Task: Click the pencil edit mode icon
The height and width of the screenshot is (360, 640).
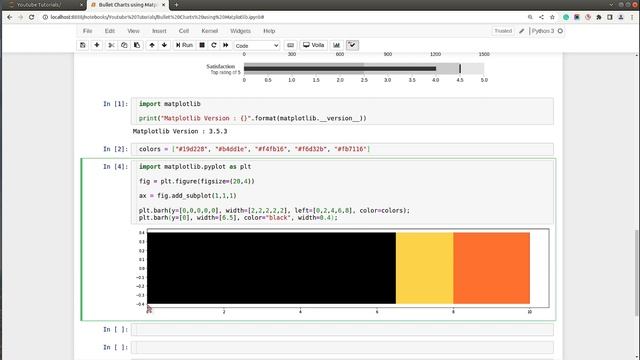Action: pyautogui.click(x=522, y=31)
